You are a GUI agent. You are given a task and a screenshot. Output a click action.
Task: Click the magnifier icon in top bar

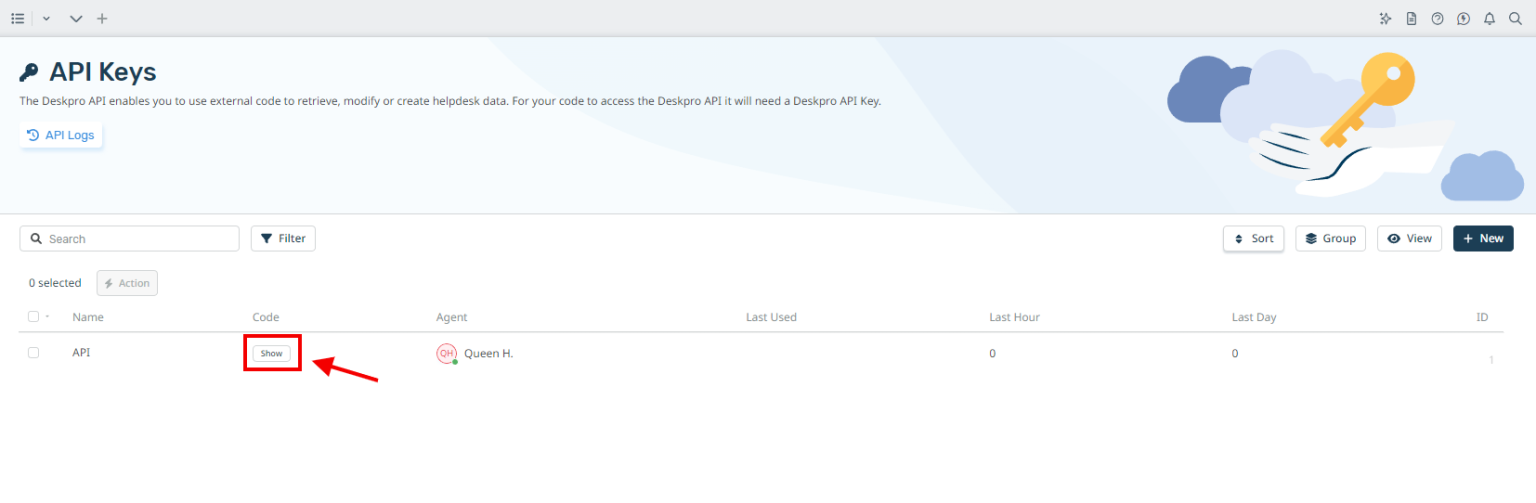pos(1515,18)
